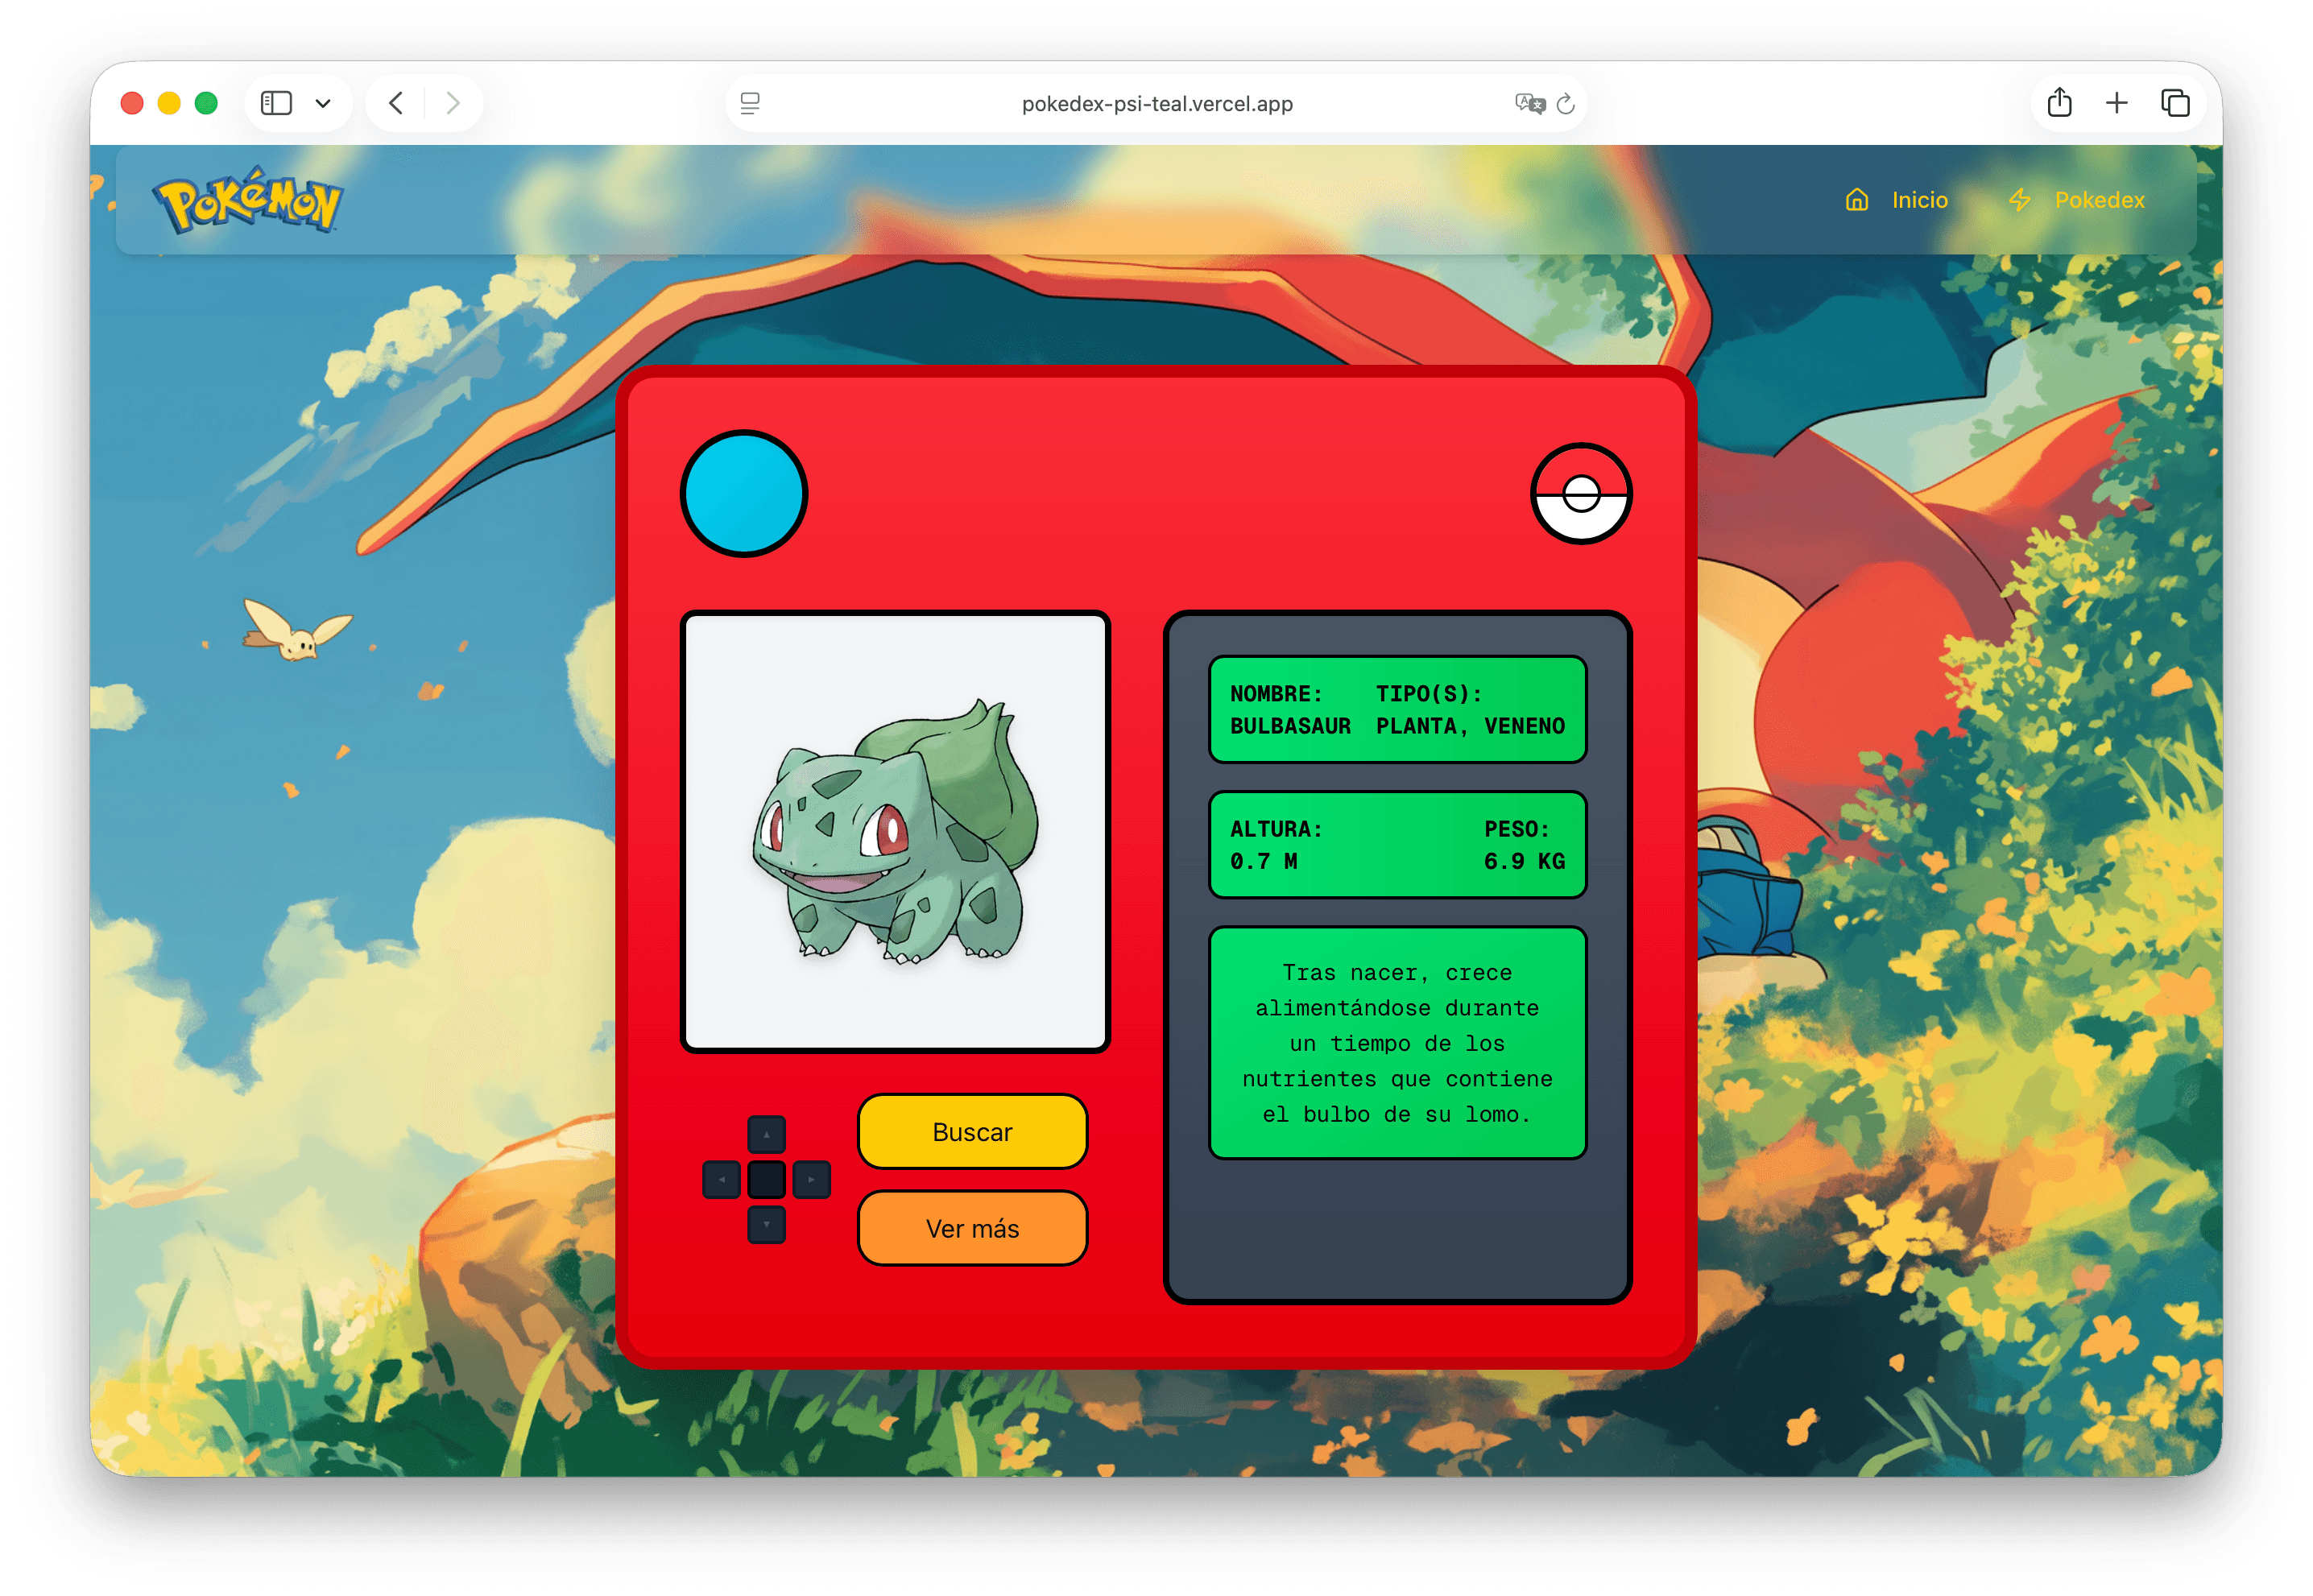The width and height of the screenshot is (2313, 1596).
Task: Click the BULBASAUR name text
Action: click(1289, 726)
